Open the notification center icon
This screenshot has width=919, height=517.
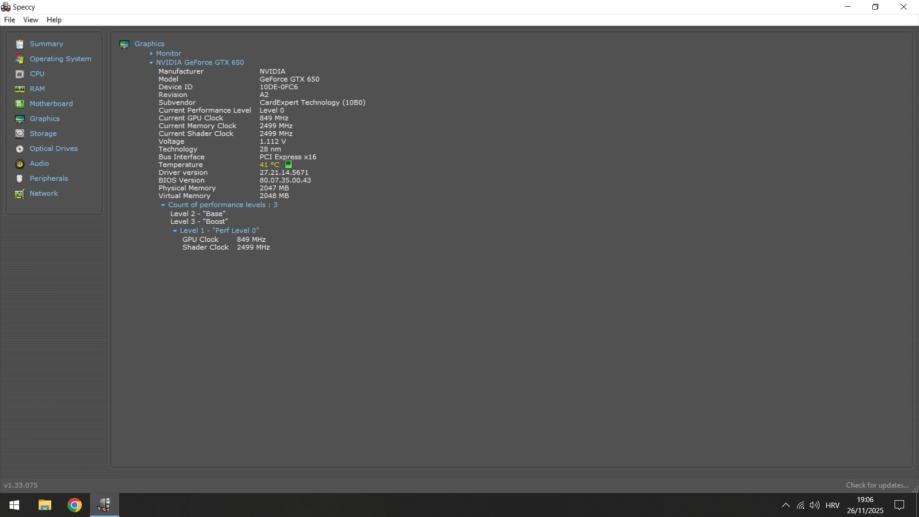click(899, 505)
